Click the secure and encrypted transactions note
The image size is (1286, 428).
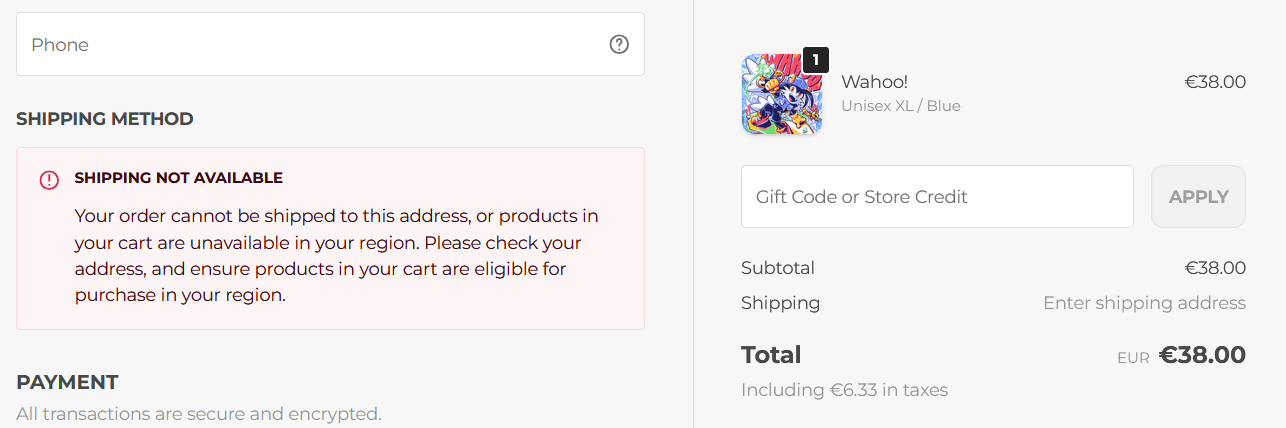[199, 413]
